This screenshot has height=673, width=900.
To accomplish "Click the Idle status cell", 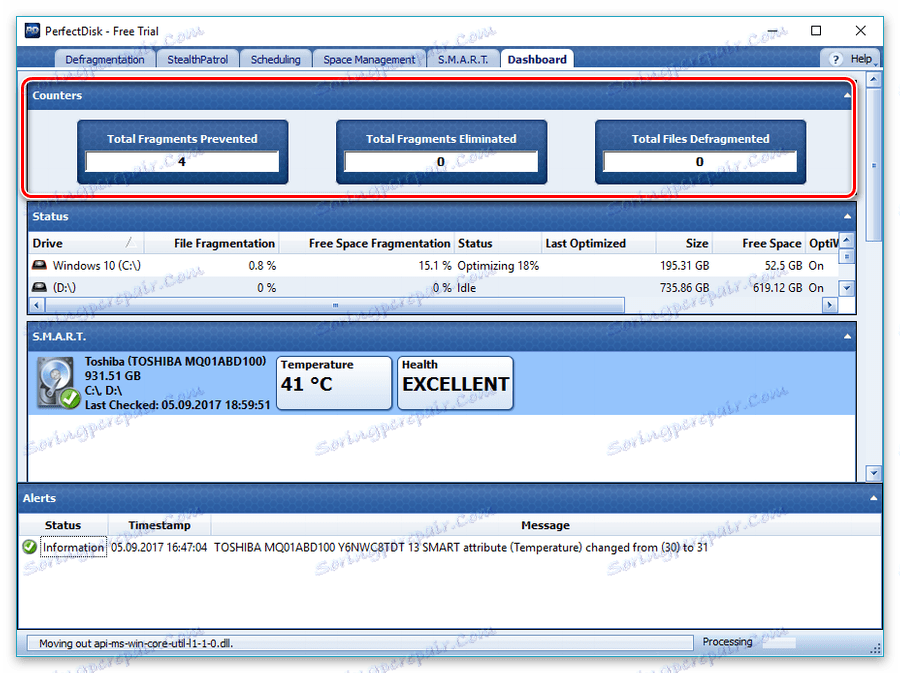I will (x=466, y=288).
